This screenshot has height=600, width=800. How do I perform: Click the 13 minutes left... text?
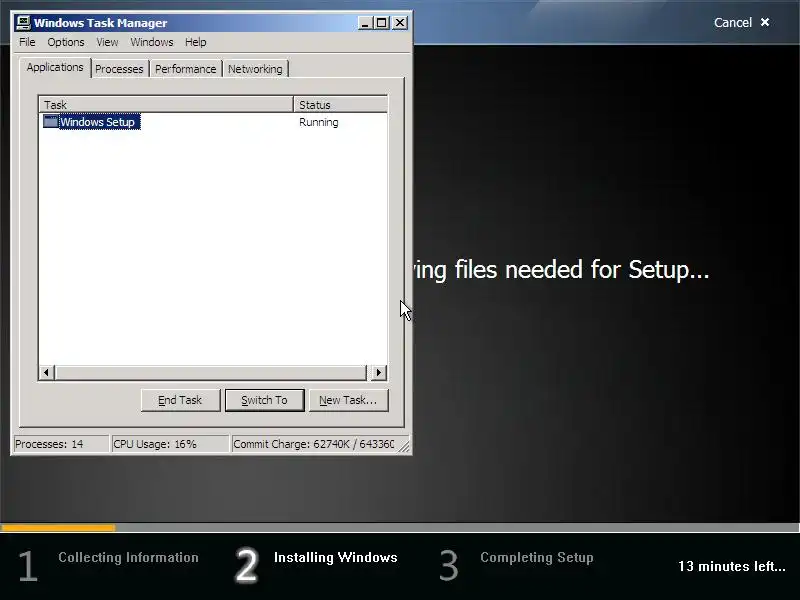[732, 566]
